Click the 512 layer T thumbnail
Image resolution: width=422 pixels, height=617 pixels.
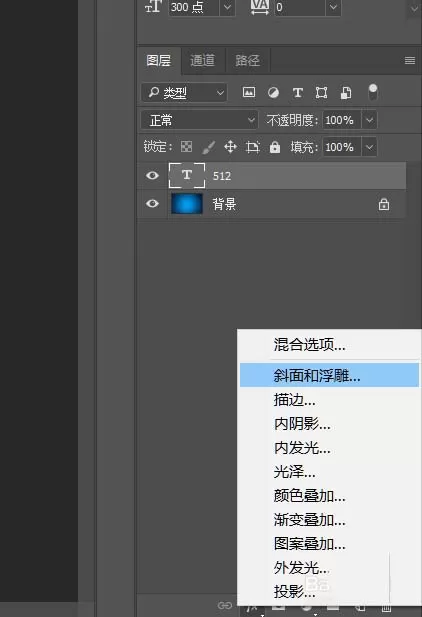click(x=187, y=175)
